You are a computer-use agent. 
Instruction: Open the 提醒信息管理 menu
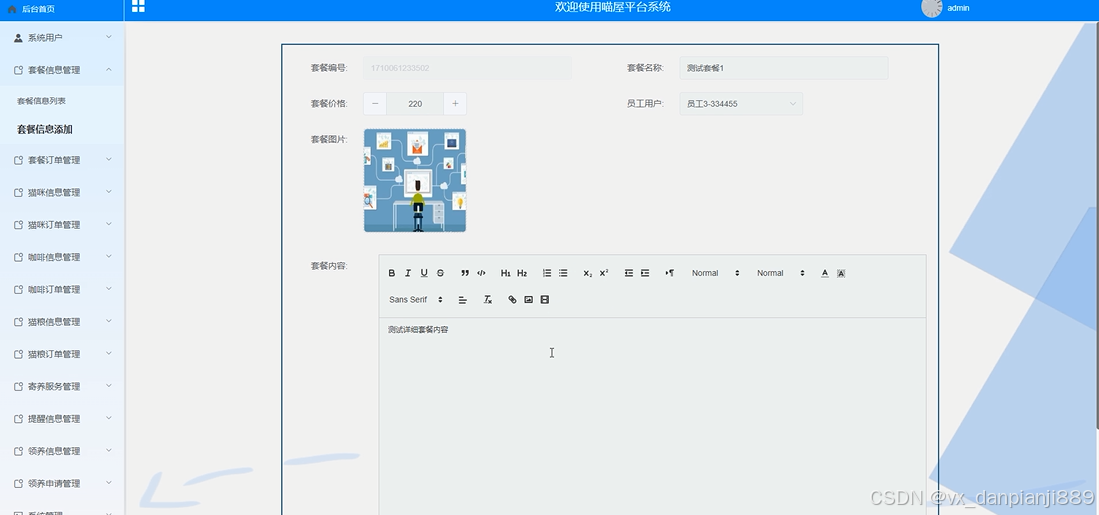click(x=62, y=418)
